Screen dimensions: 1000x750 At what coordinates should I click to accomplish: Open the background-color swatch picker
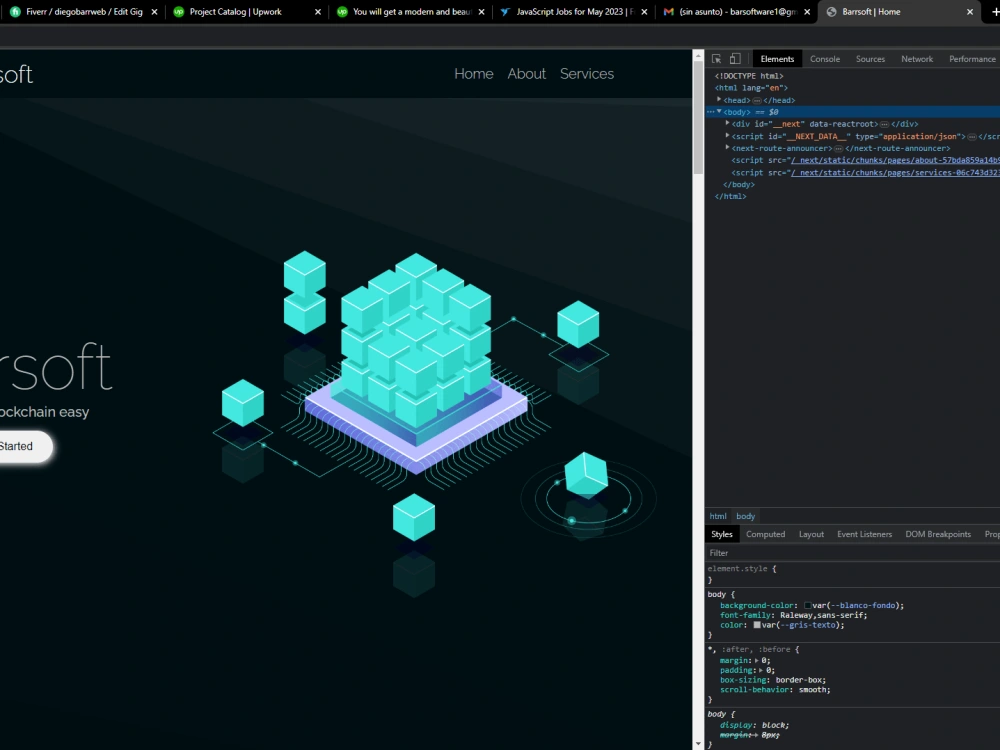[807, 606]
